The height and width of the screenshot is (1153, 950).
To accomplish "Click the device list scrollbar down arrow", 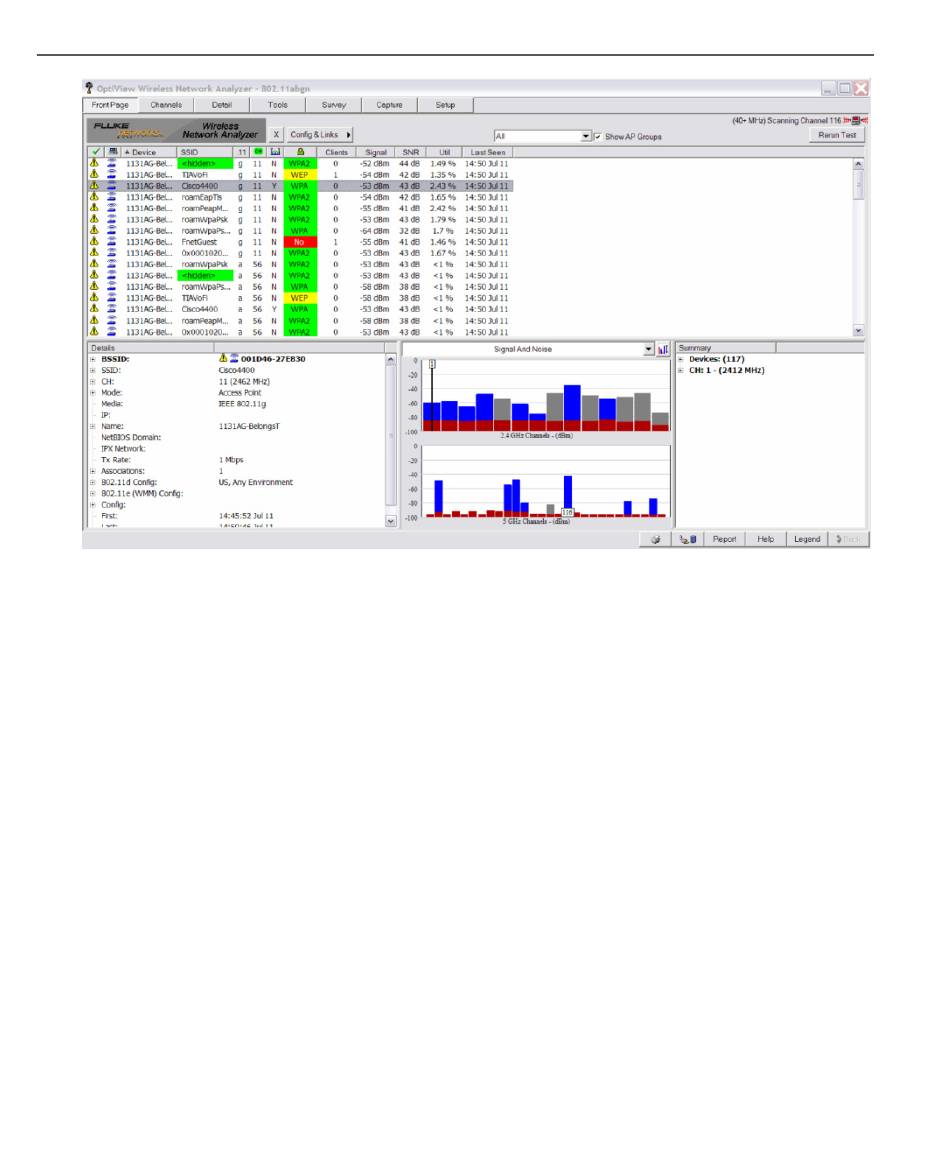I will (x=858, y=331).
